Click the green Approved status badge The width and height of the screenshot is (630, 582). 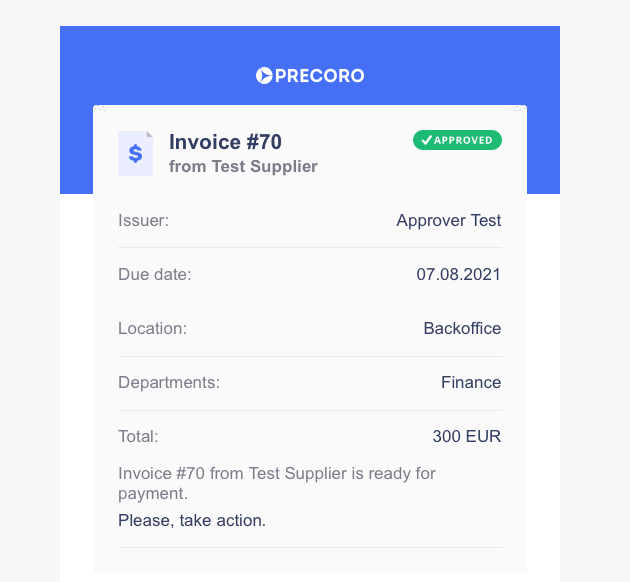[x=457, y=140]
